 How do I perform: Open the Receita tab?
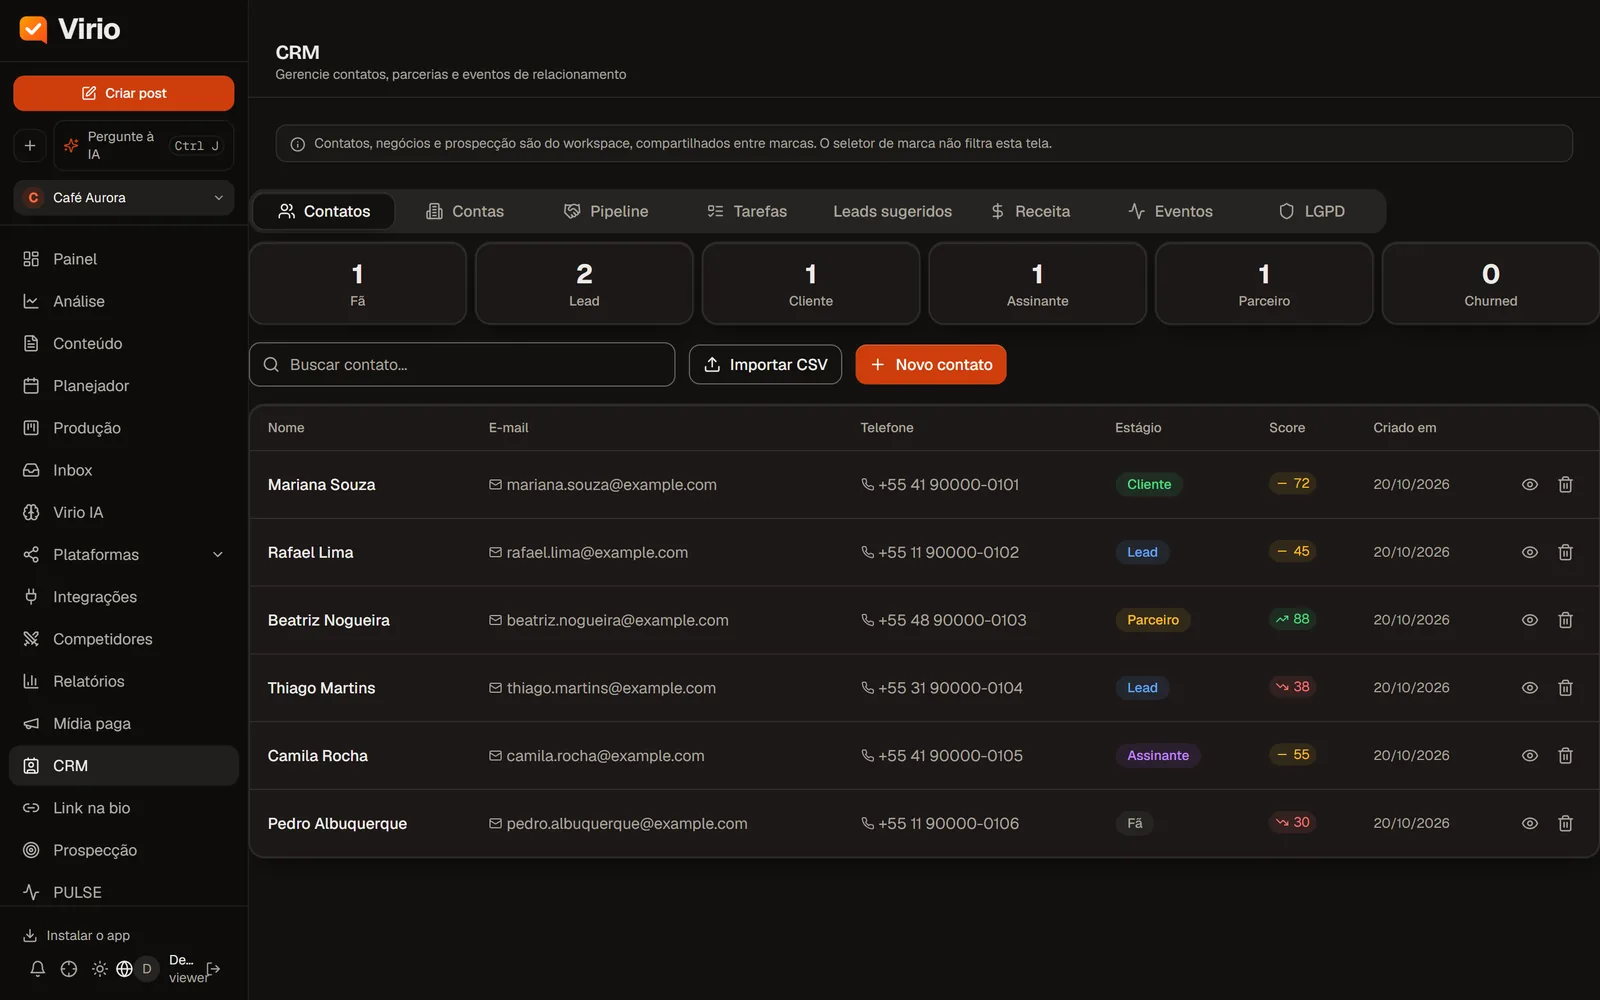[1030, 211]
